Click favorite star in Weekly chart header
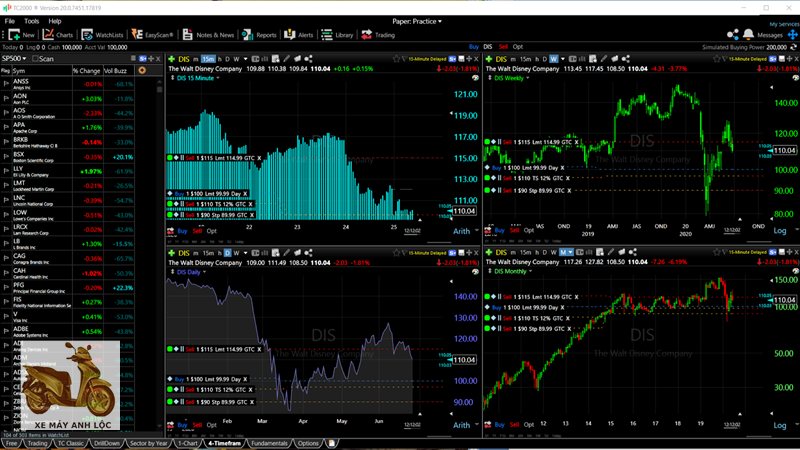Screen dimensions: 800x450 pos(716,59)
